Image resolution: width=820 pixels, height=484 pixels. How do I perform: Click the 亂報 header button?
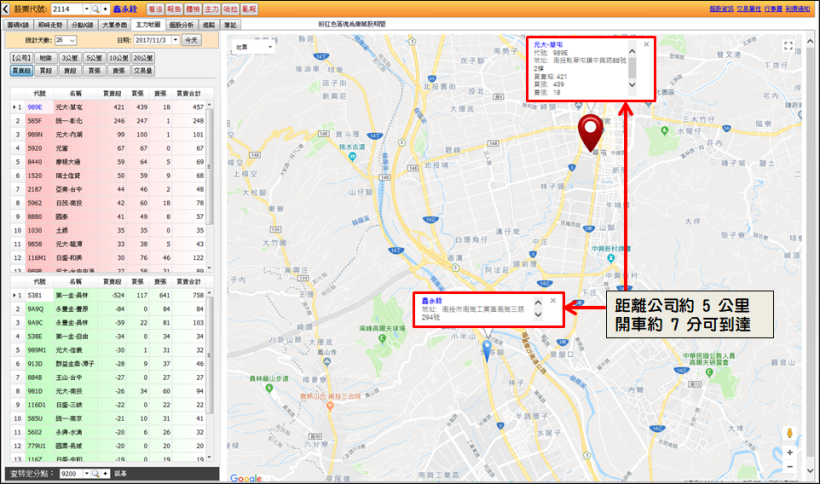click(x=249, y=9)
